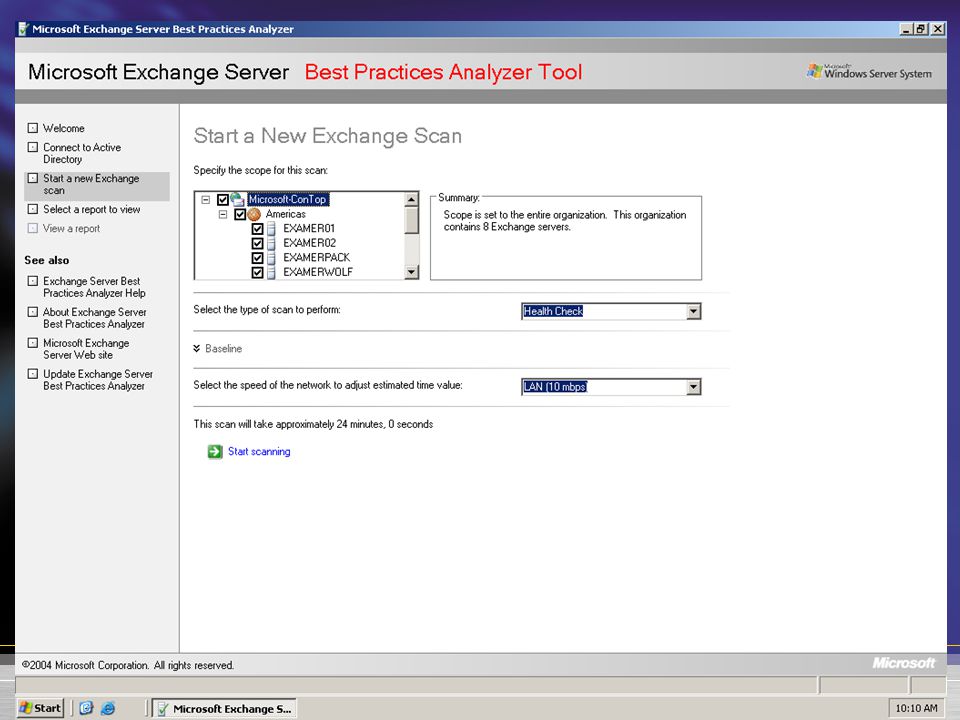Click bullet icon beside Update Exchange Server Best Practices Analyzer
The width and height of the screenshot is (960, 720).
point(33,373)
